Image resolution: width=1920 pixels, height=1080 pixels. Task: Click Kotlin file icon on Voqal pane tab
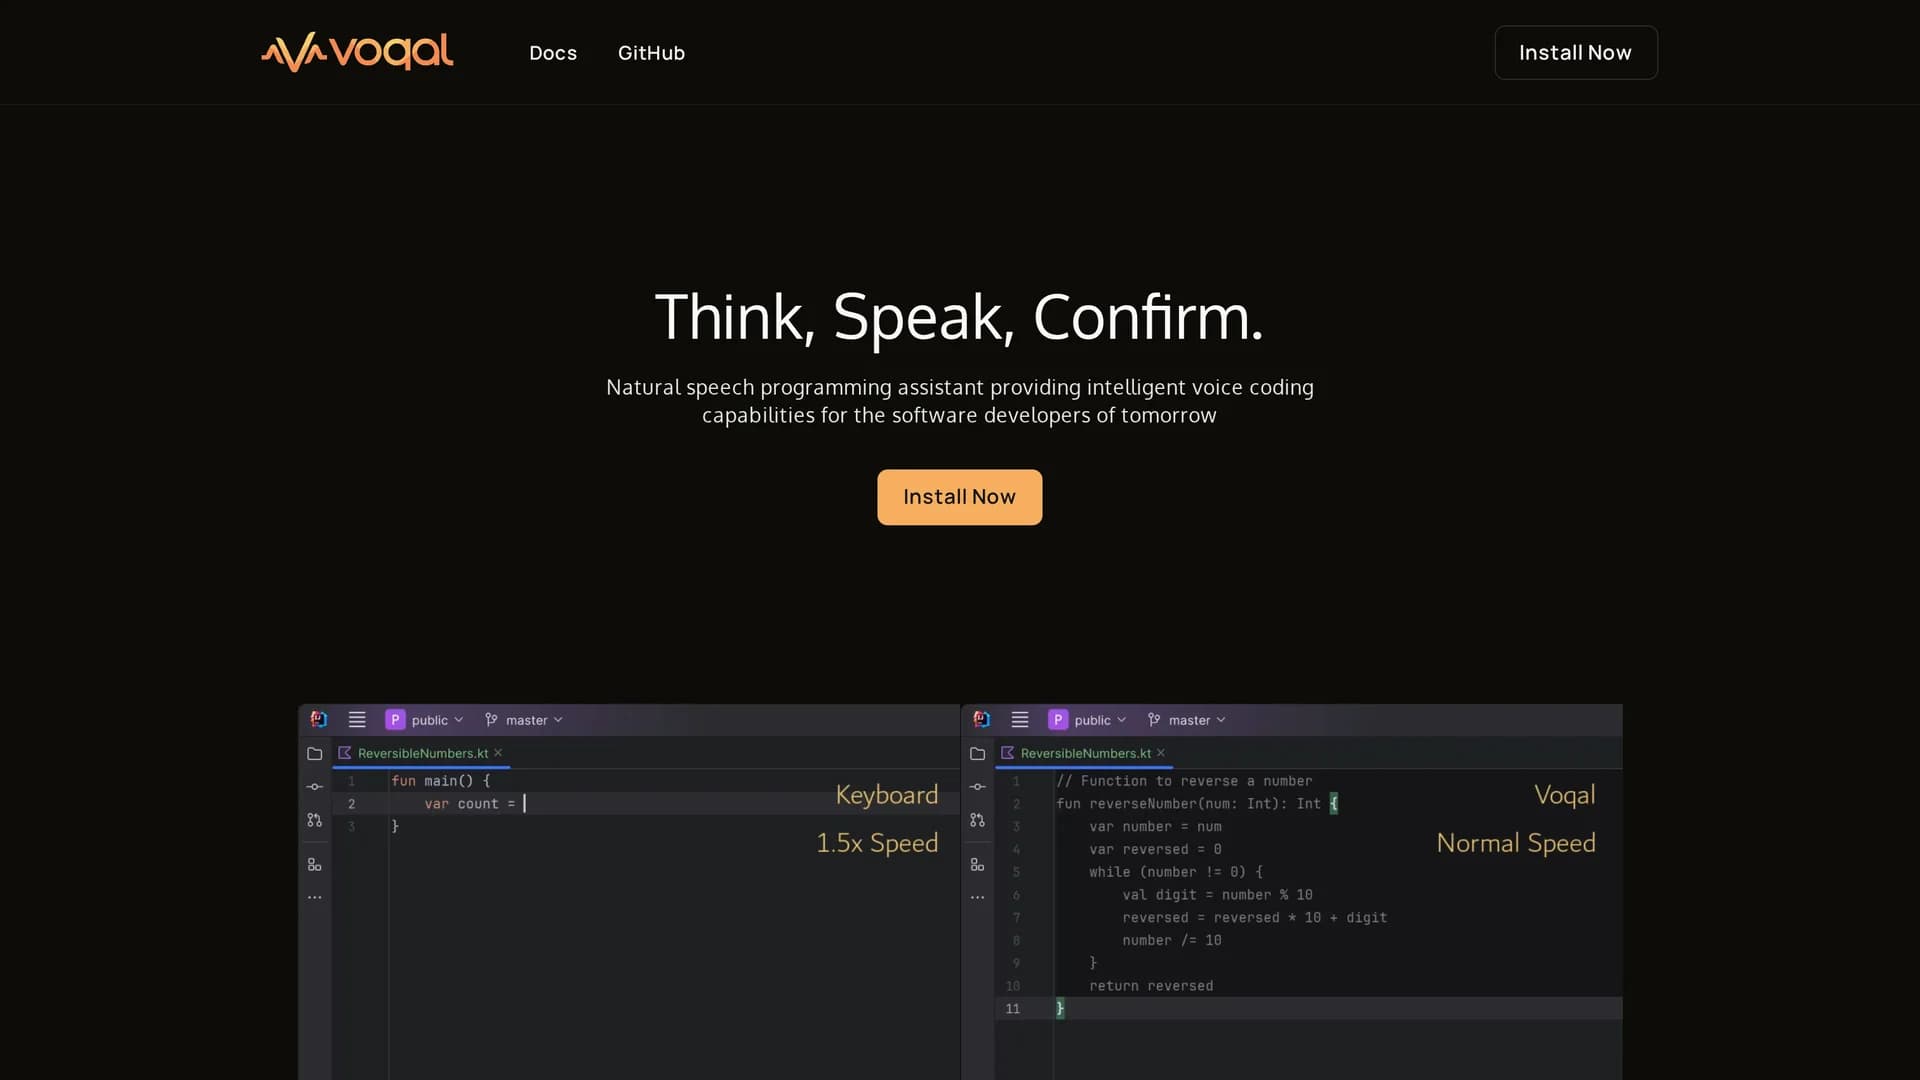point(1008,753)
